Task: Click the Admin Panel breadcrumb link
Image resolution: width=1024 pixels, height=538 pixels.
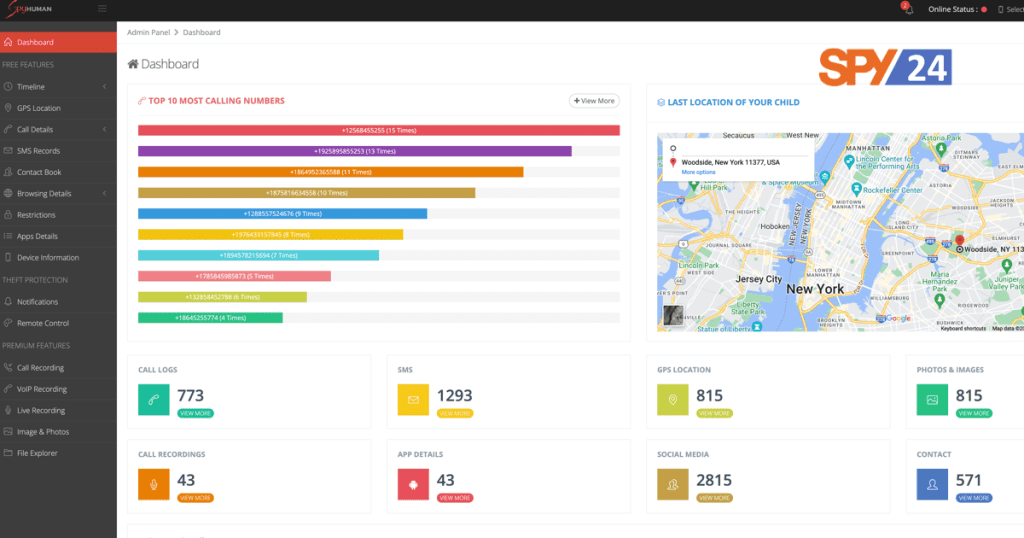Action: [148, 32]
